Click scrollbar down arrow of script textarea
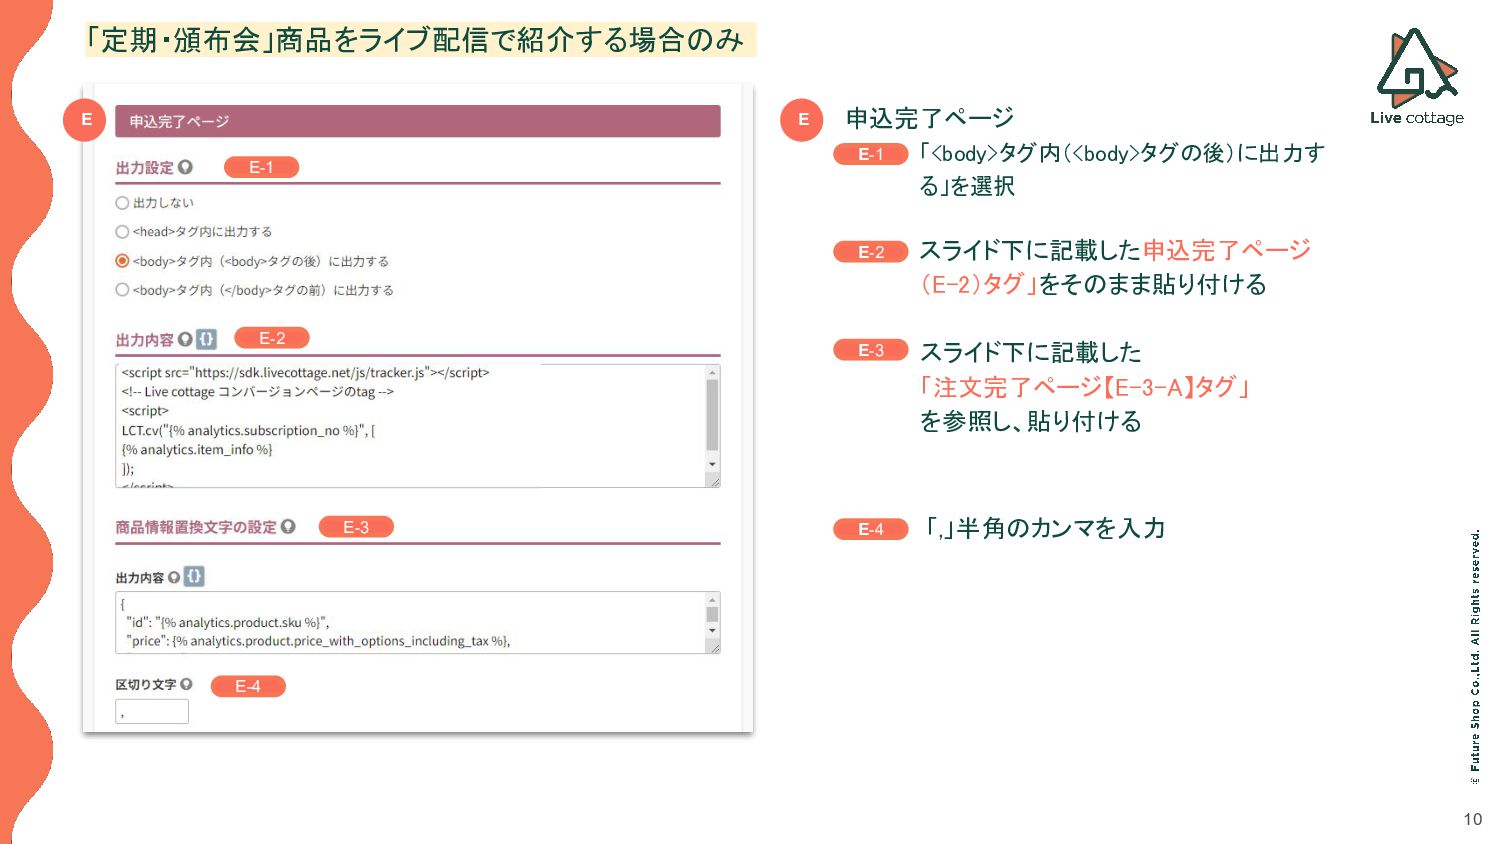 (x=713, y=464)
